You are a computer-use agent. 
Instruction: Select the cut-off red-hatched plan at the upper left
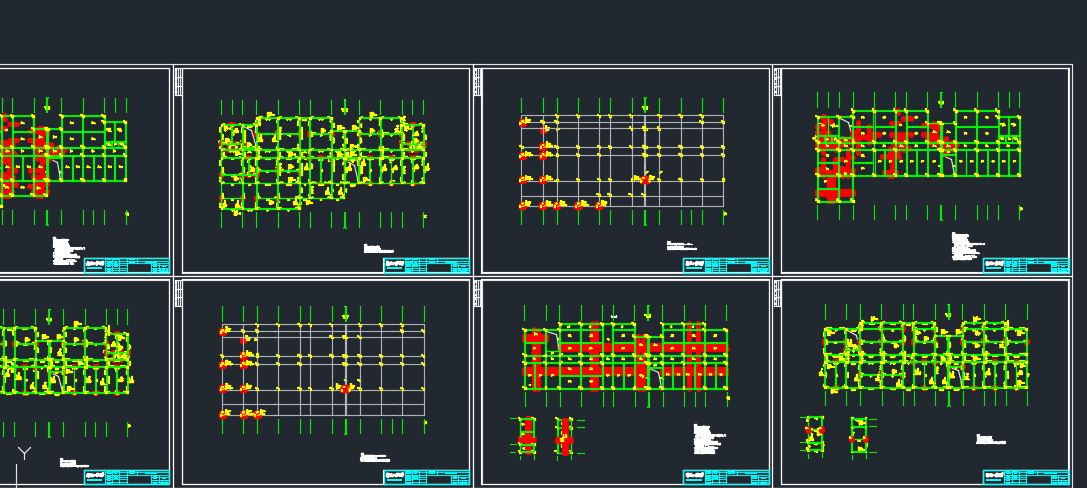point(64,157)
